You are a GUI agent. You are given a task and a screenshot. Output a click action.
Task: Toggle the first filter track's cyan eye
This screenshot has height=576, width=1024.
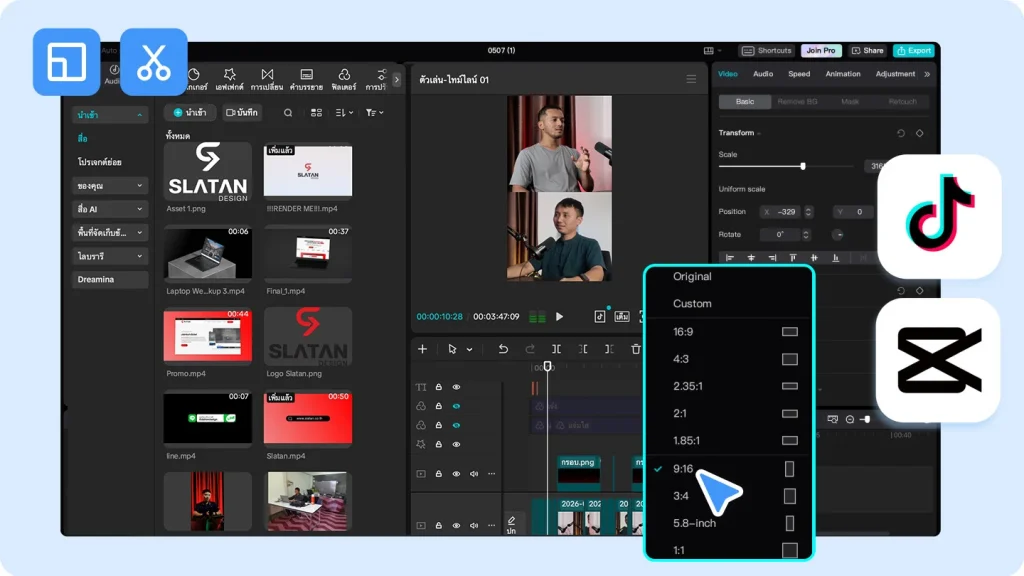(x=456, y=406)
